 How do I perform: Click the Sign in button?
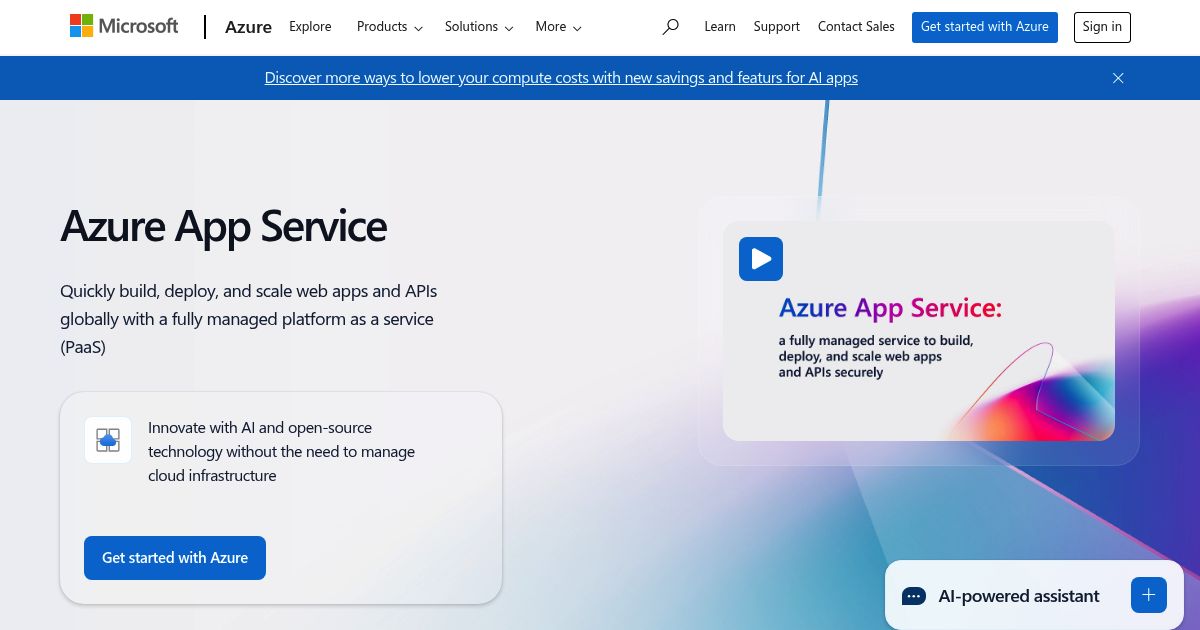1101,27
